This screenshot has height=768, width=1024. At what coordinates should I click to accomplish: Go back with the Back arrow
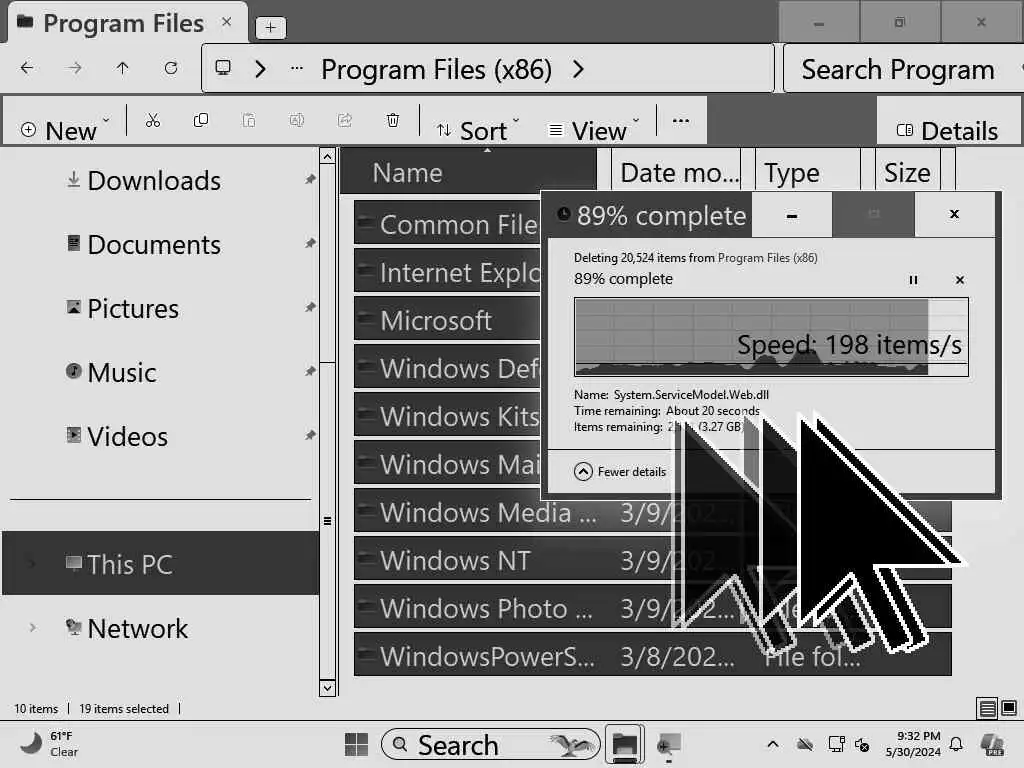27,67
